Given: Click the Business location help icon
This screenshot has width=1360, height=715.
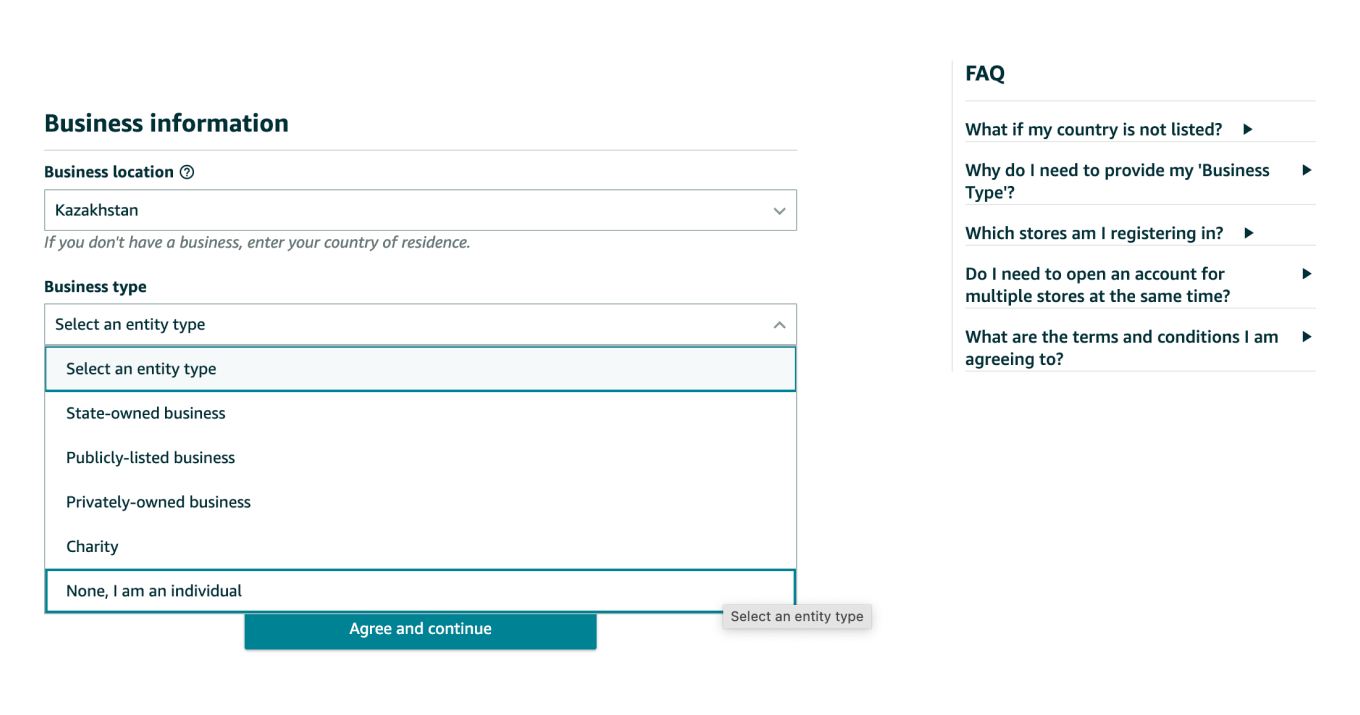Looking at the screenshot, I should pos(187,172).
